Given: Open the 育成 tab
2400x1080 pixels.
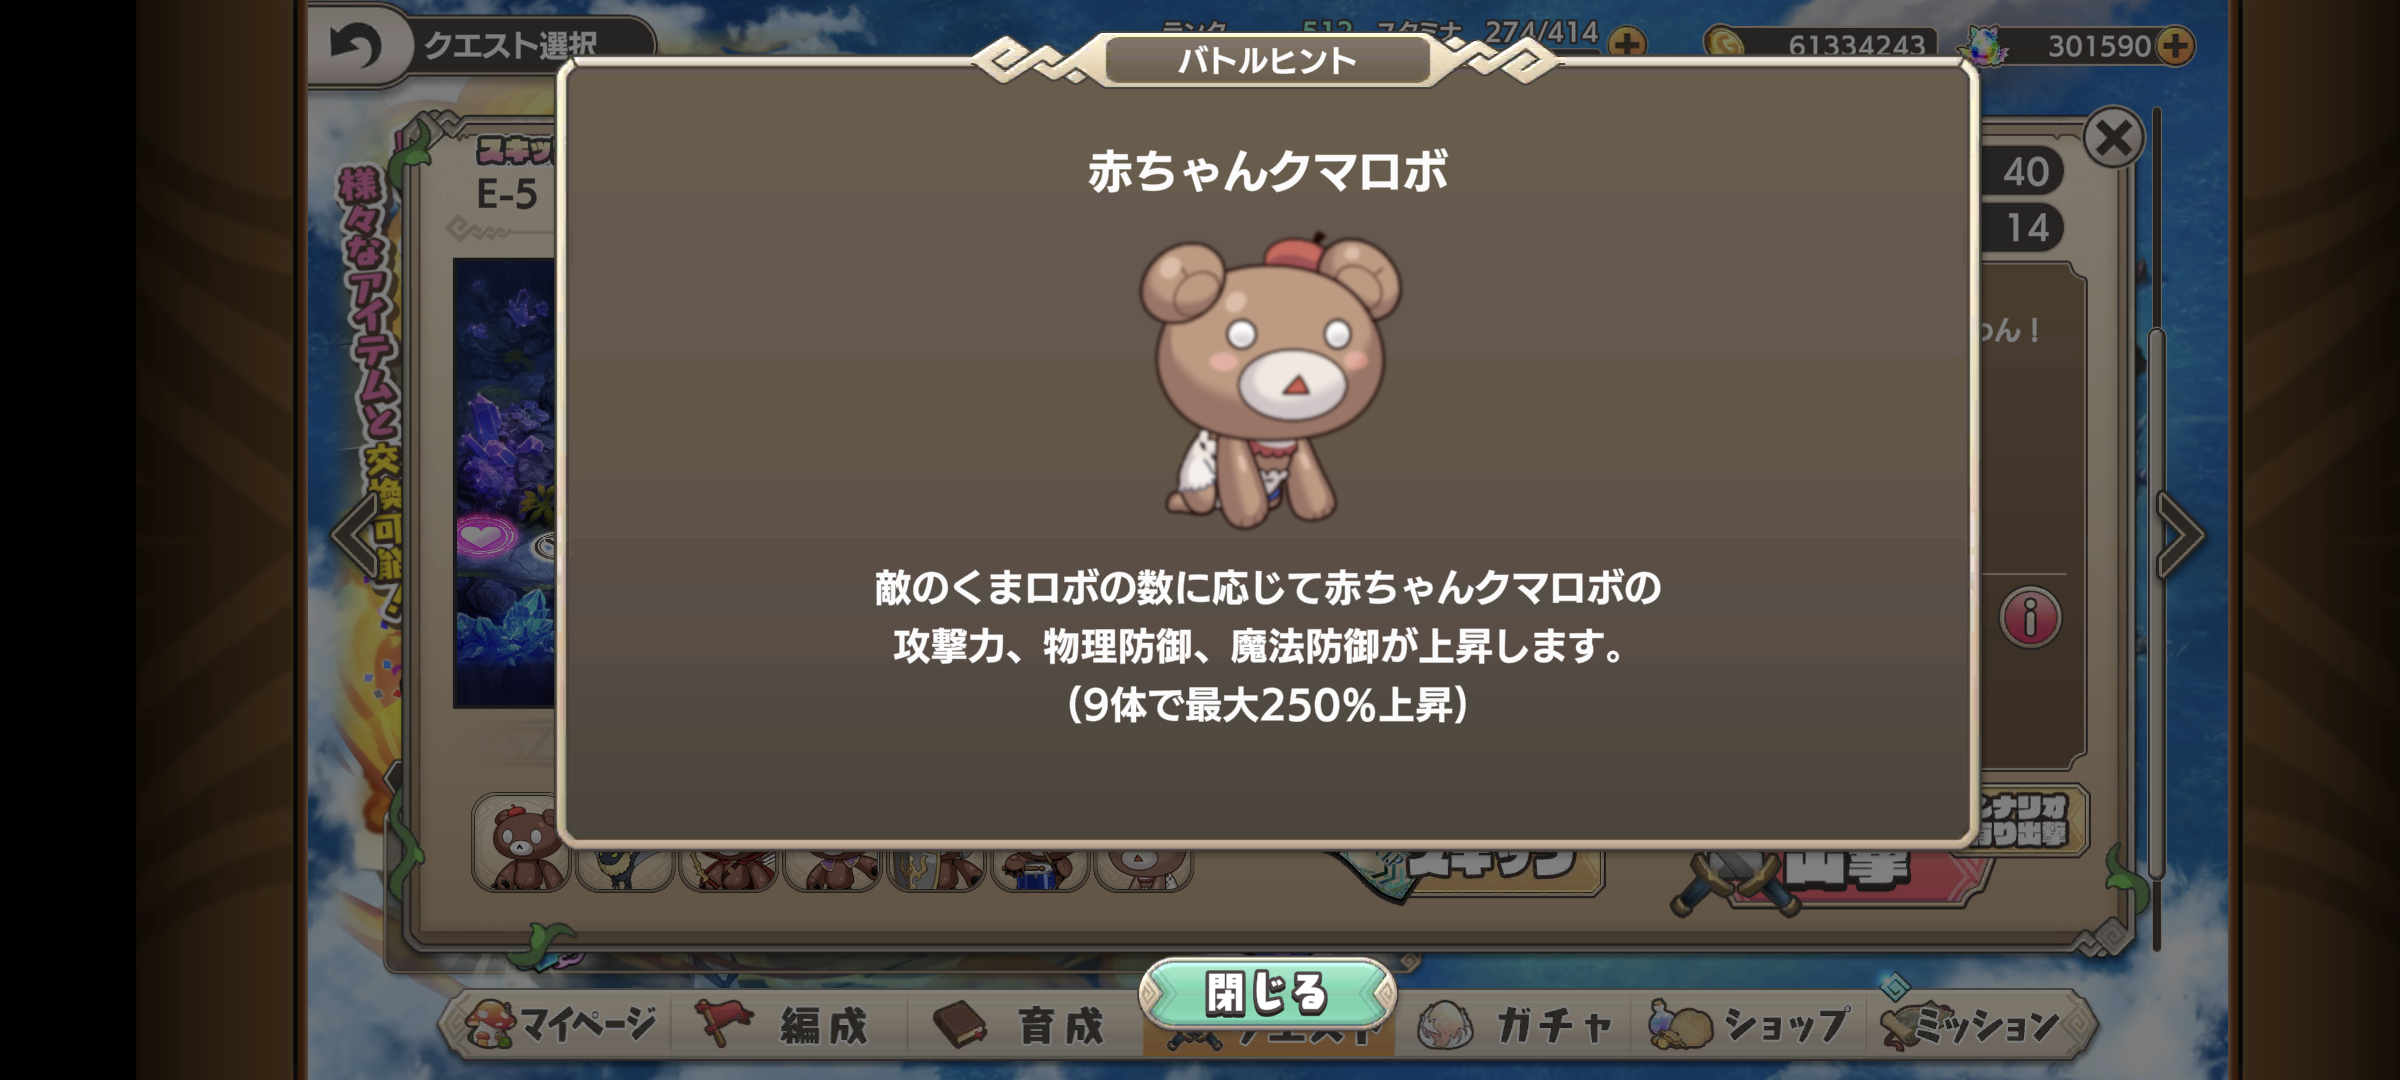Looking at the screenshot, I should 1022,1025.
